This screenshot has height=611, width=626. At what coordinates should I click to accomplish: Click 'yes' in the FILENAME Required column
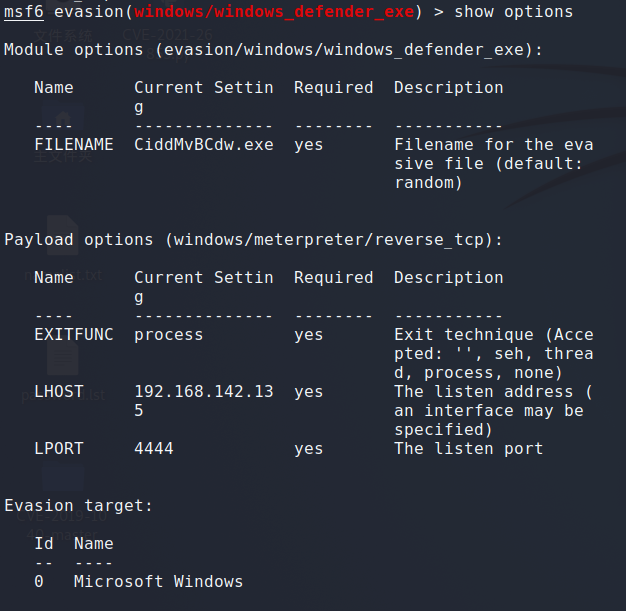click(309, 145)
